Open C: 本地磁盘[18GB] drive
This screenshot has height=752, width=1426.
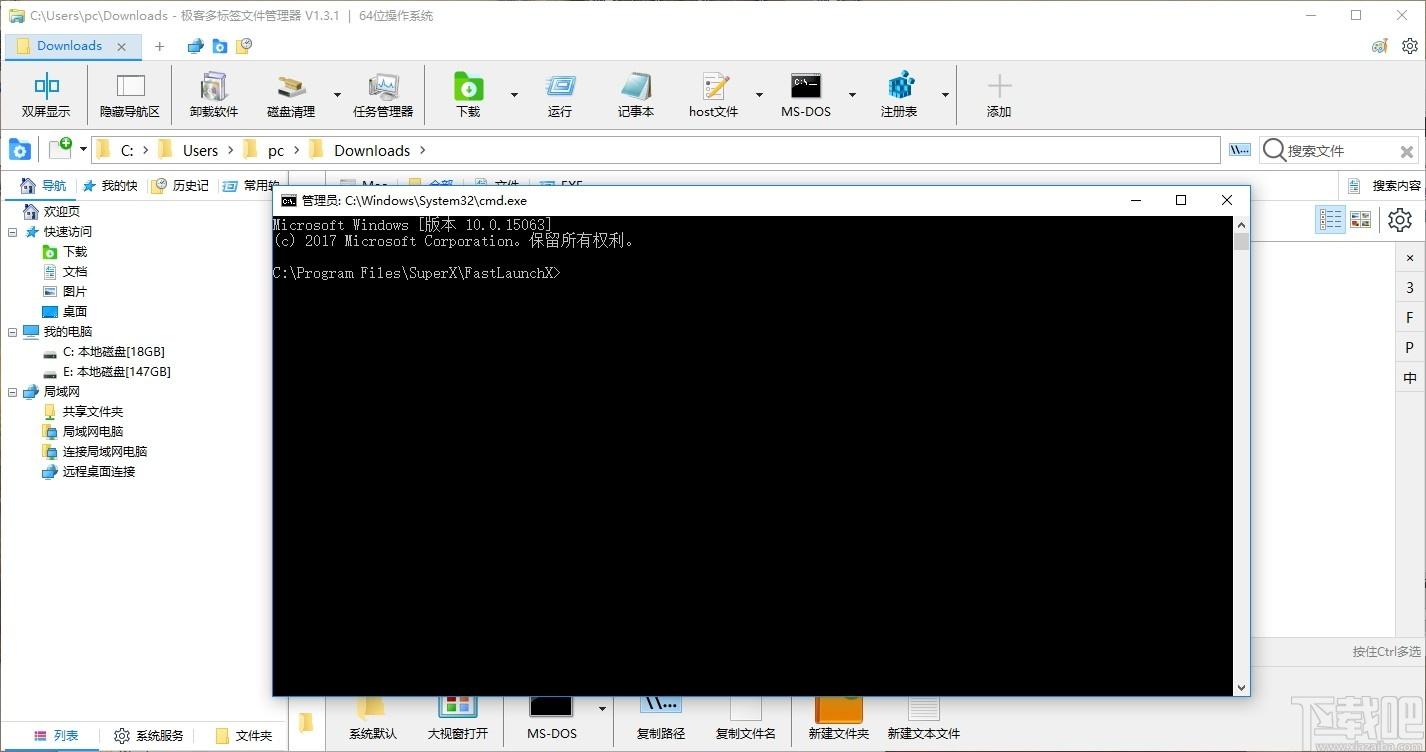tap(113, 351)
